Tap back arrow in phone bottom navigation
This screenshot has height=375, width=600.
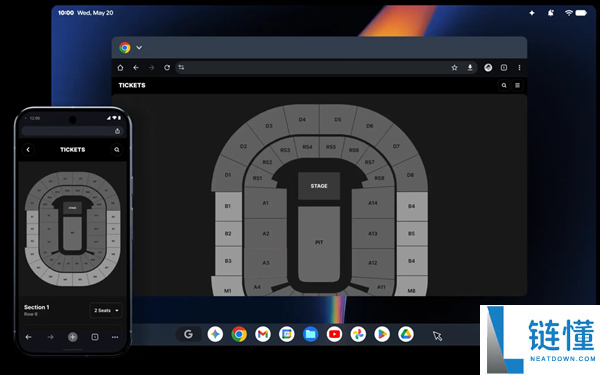click(x=28, y=337)
